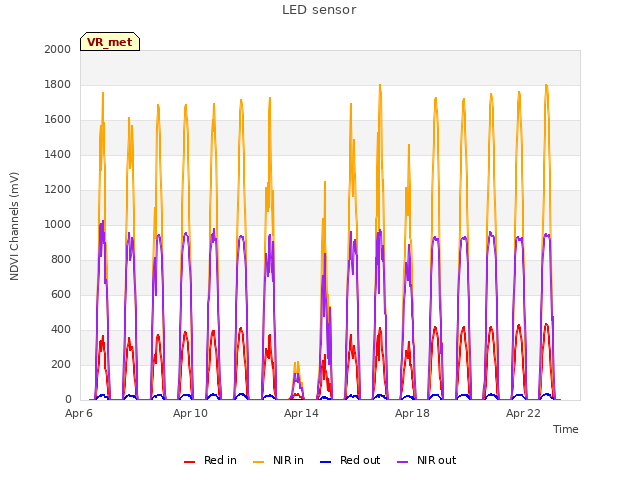Click the 1400 y-axis tick label

[x=58, y=154]
